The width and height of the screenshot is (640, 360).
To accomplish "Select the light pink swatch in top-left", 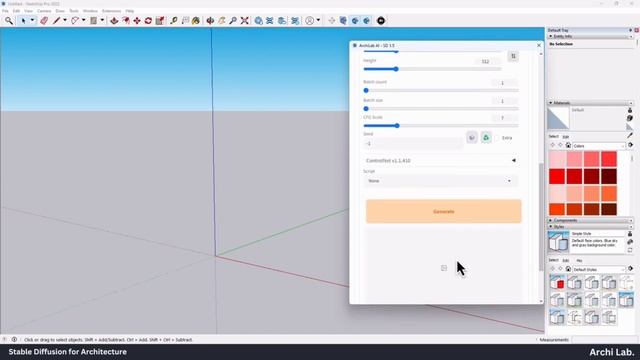I will [x=557, y=159].
